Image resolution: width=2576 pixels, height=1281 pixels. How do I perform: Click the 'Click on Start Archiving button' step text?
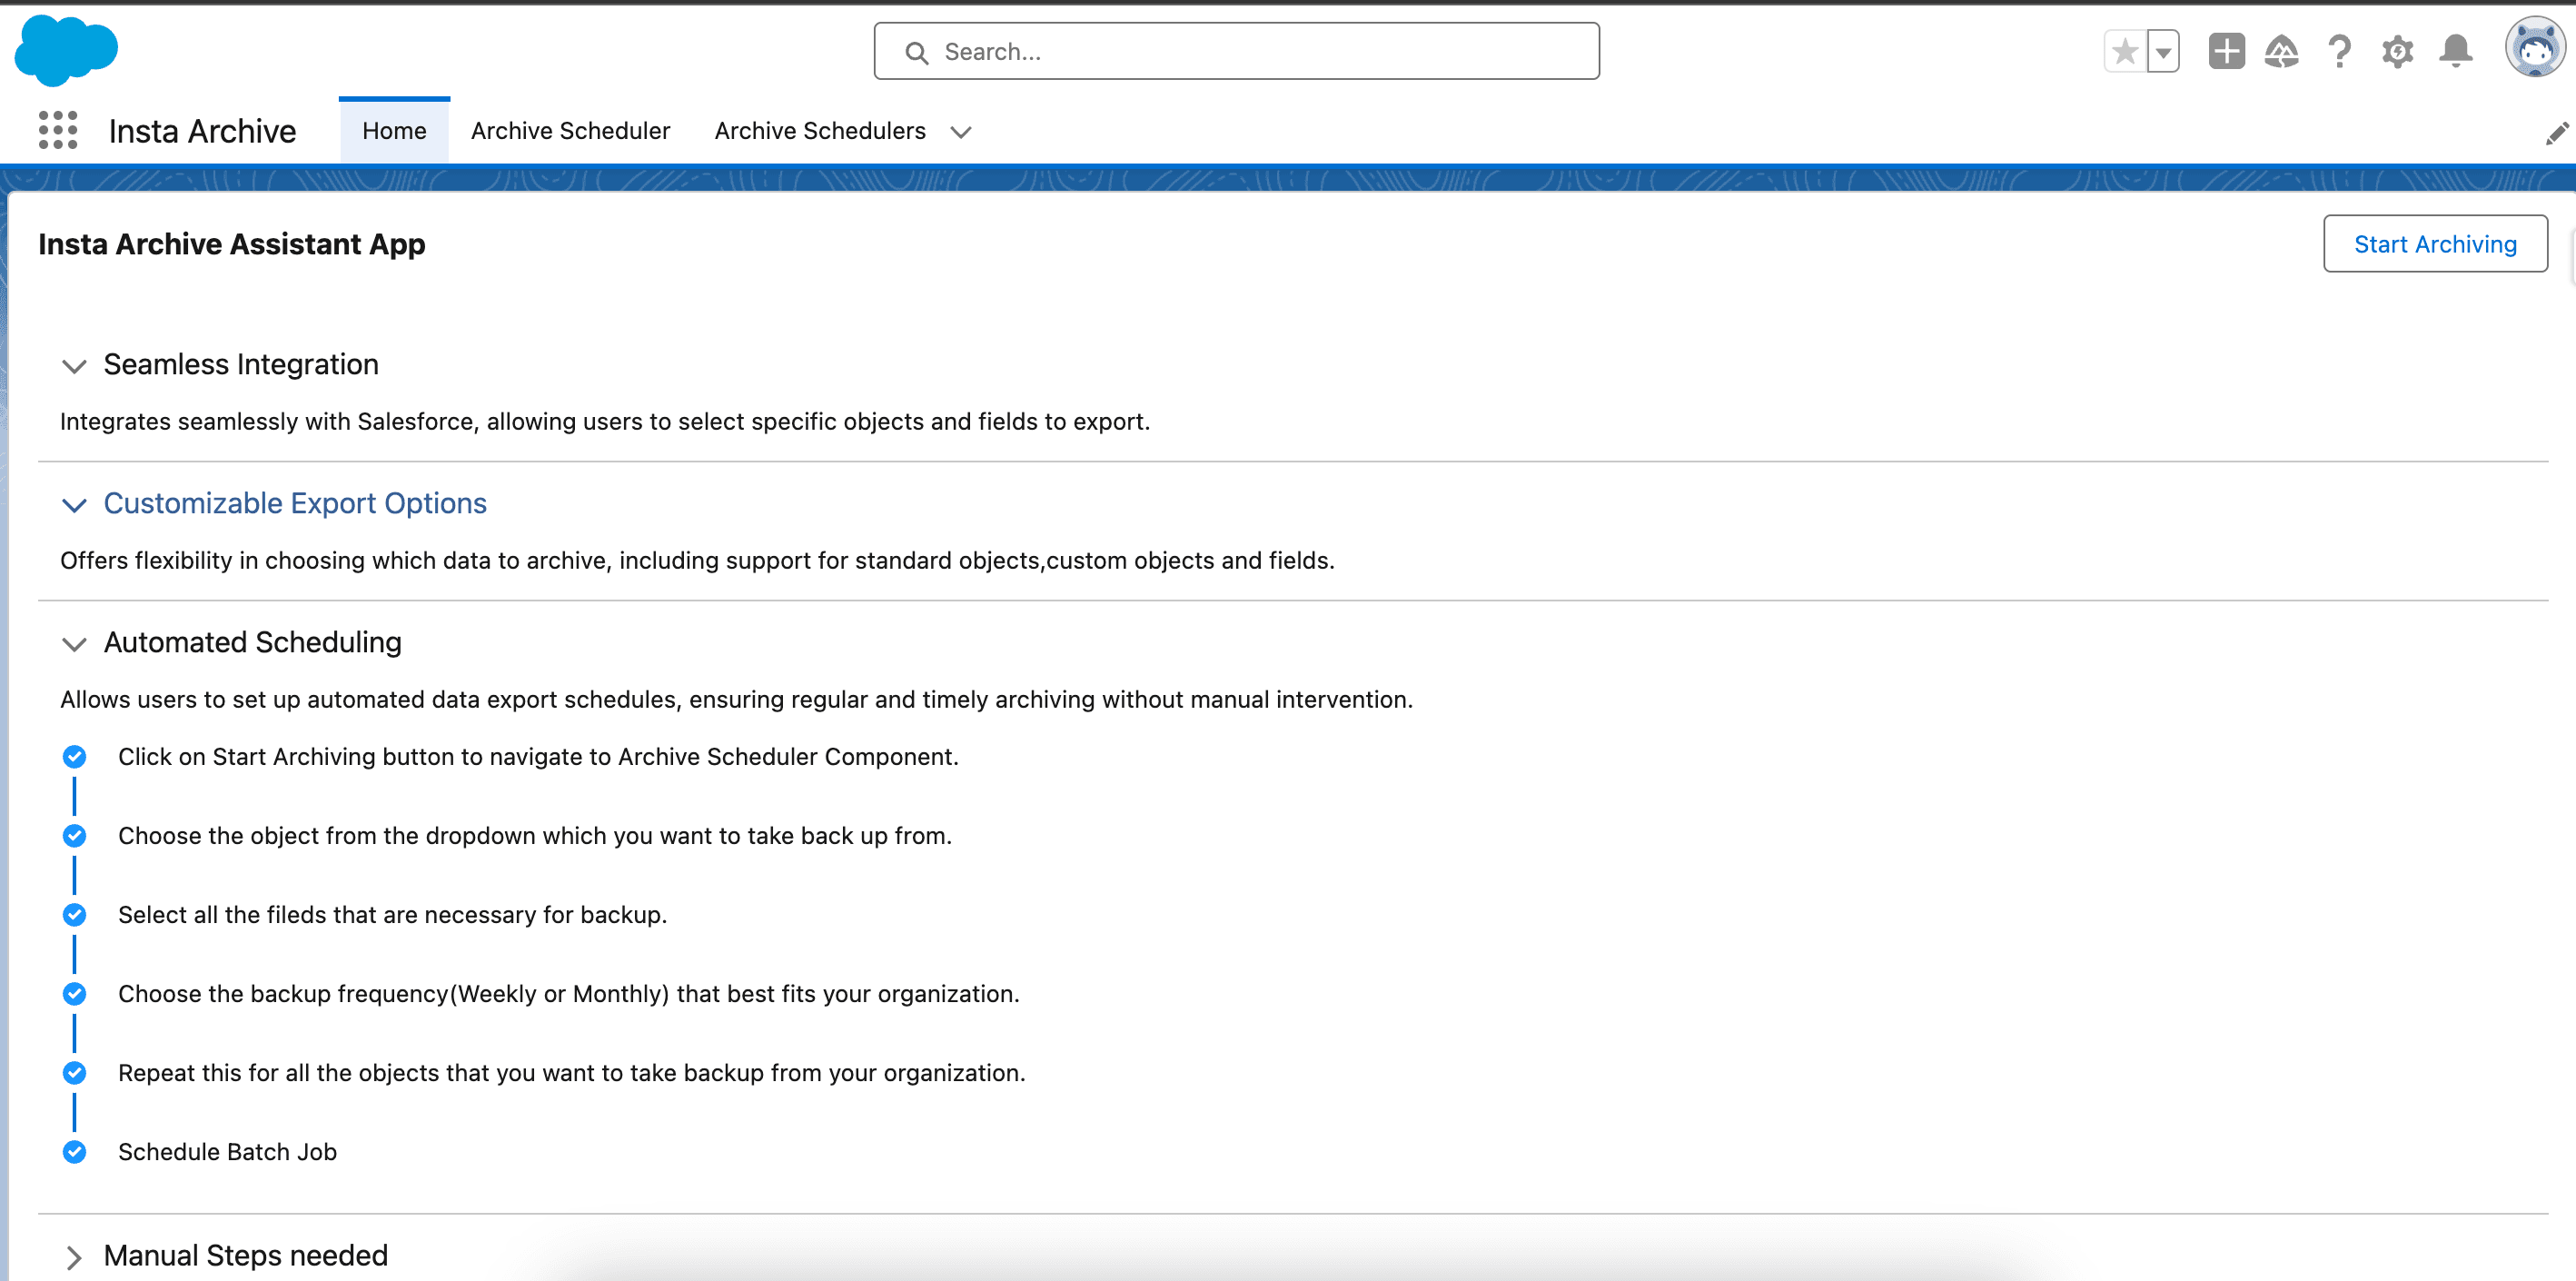[538, 757]
